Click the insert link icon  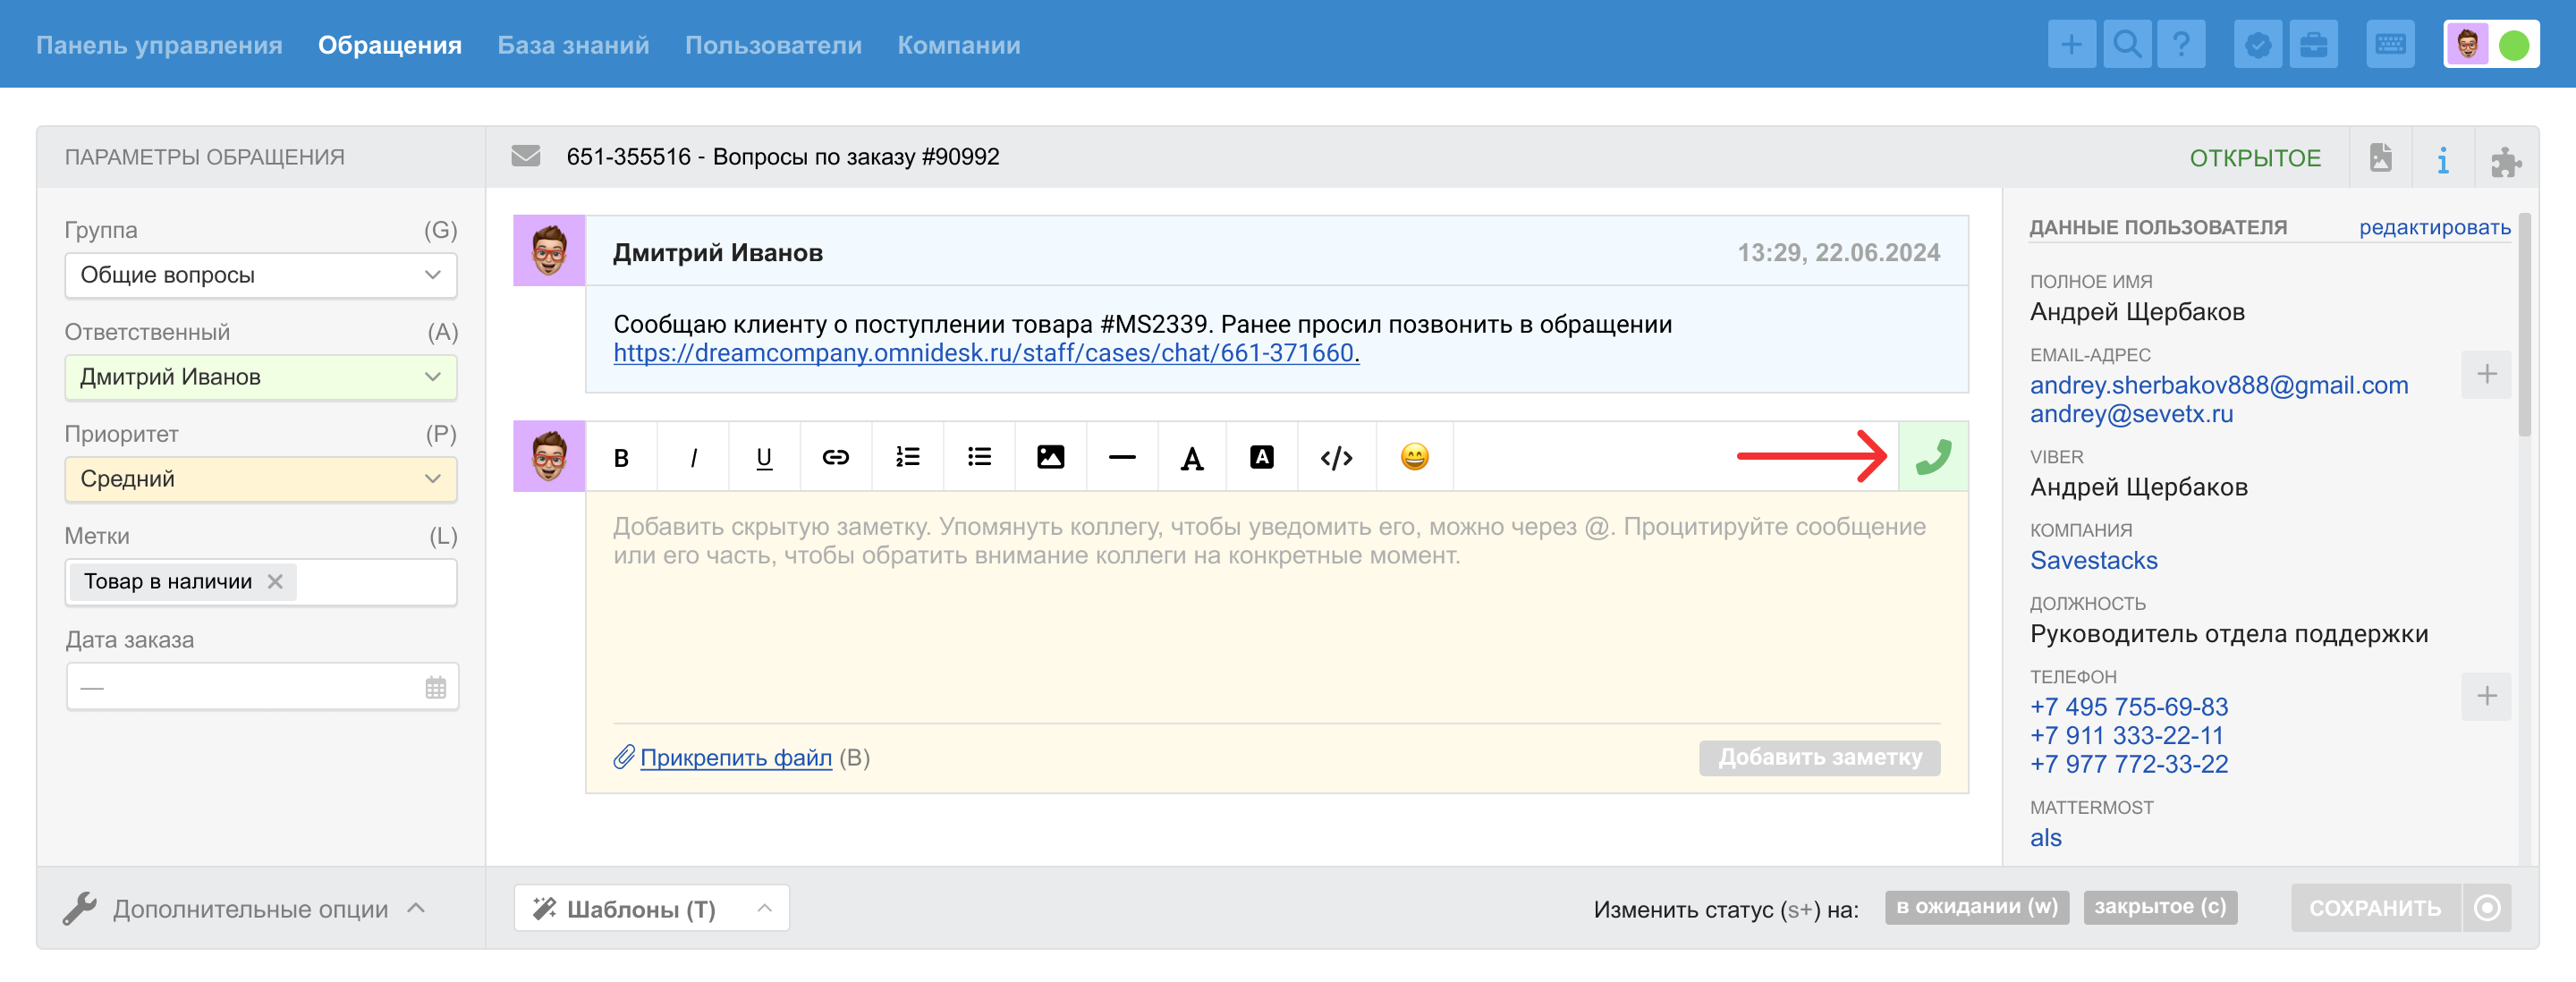(835, 457)
